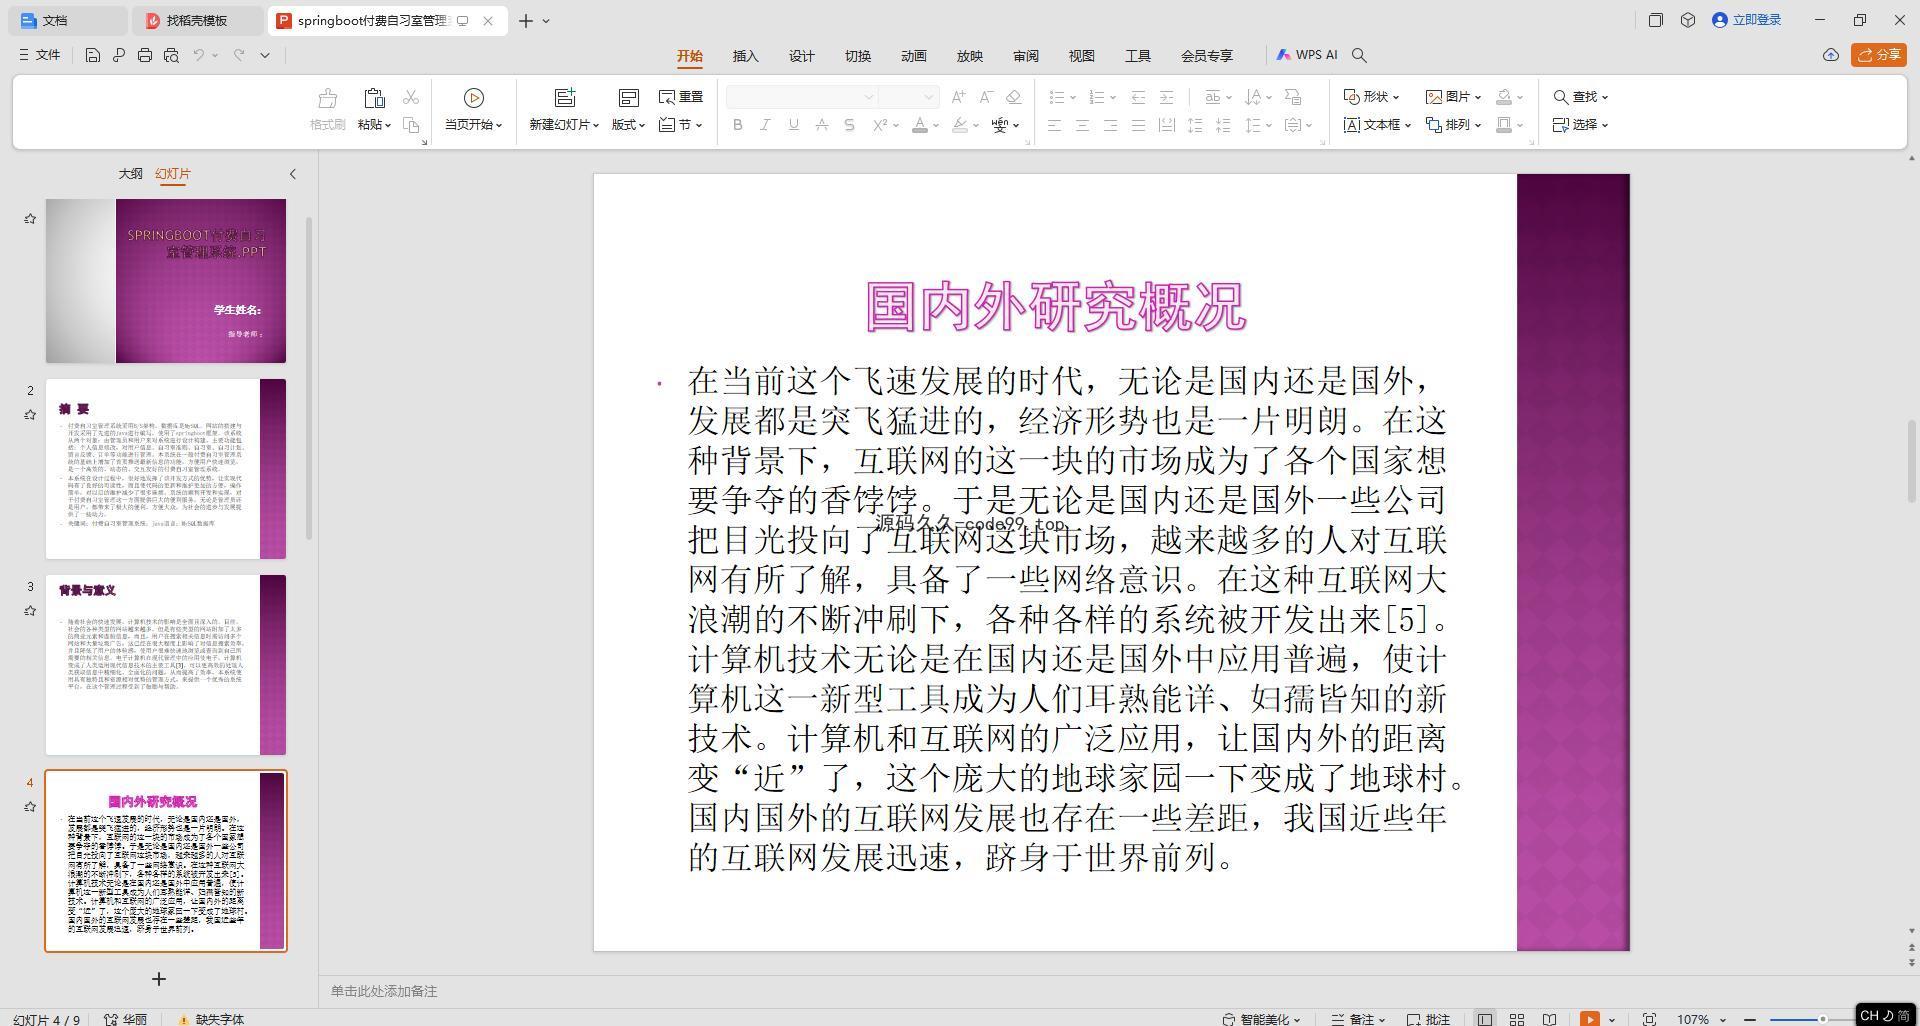The height and width of the screenshot is (1026, 1920).
Task: Open the select dropdown
Action: (1580, 125)
